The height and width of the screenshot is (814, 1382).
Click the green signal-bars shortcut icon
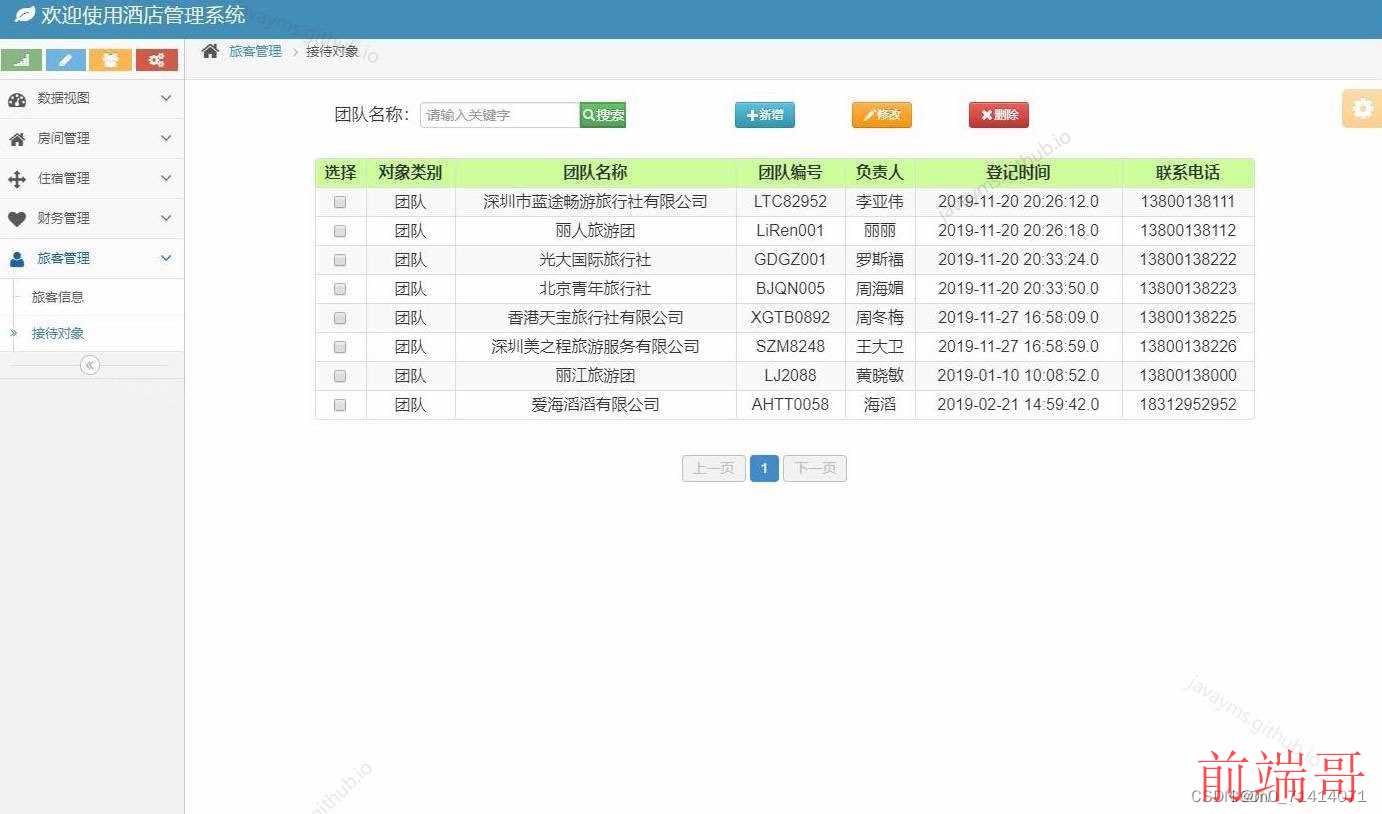[x=22, y=60]
